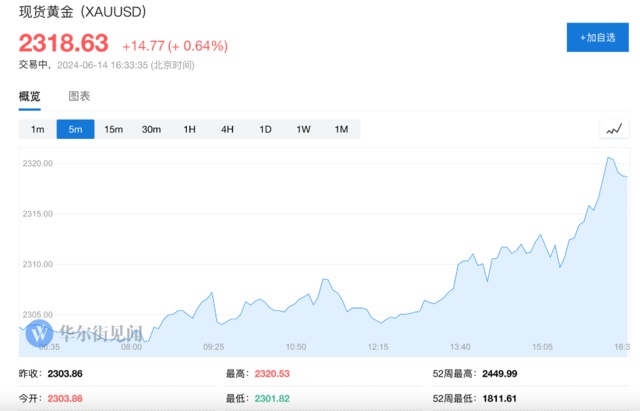
Task: Set chart interval to 1H
Action: coord(189,129)
